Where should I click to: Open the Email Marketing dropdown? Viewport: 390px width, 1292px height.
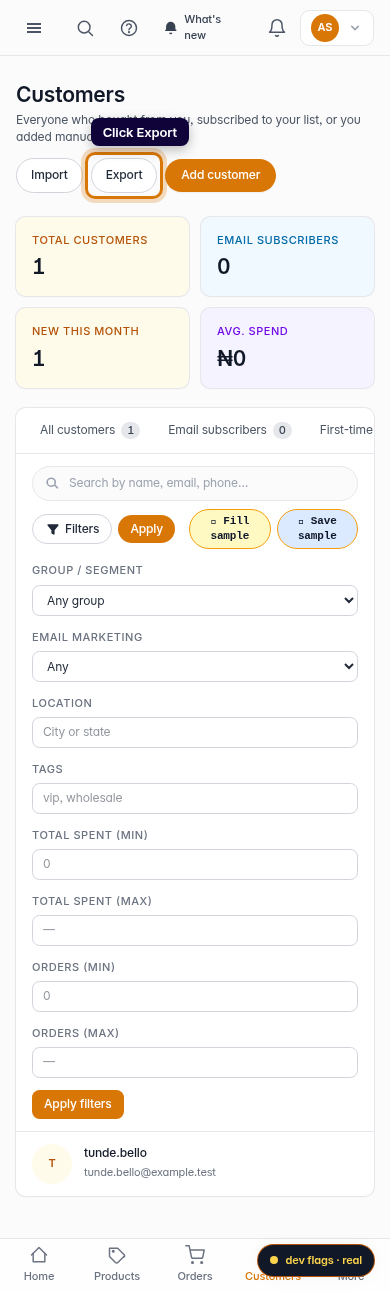(195, 666)
